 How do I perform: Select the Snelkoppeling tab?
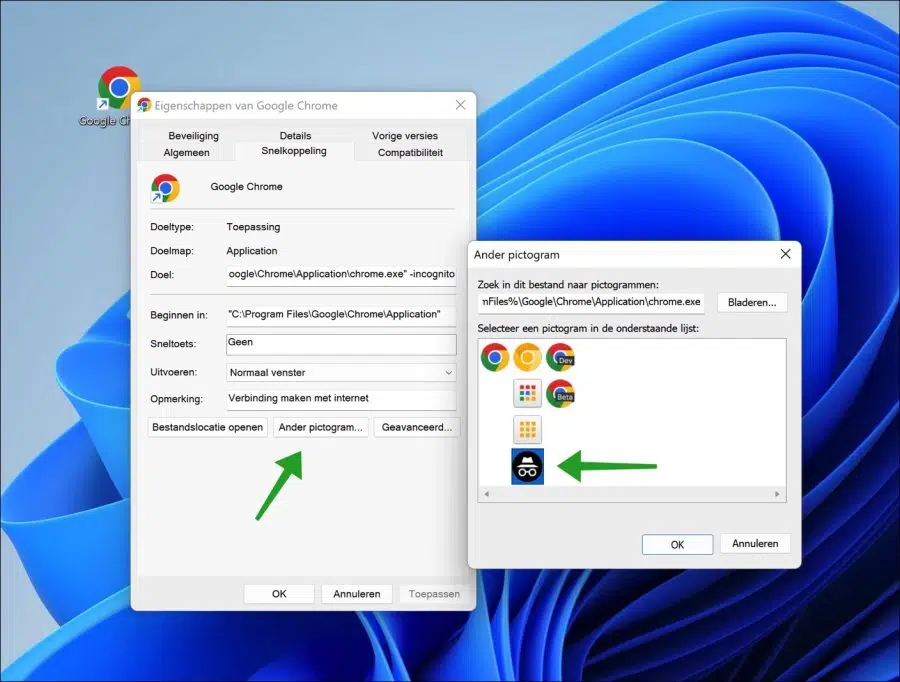pyautogui.click(x=294, y=151)
